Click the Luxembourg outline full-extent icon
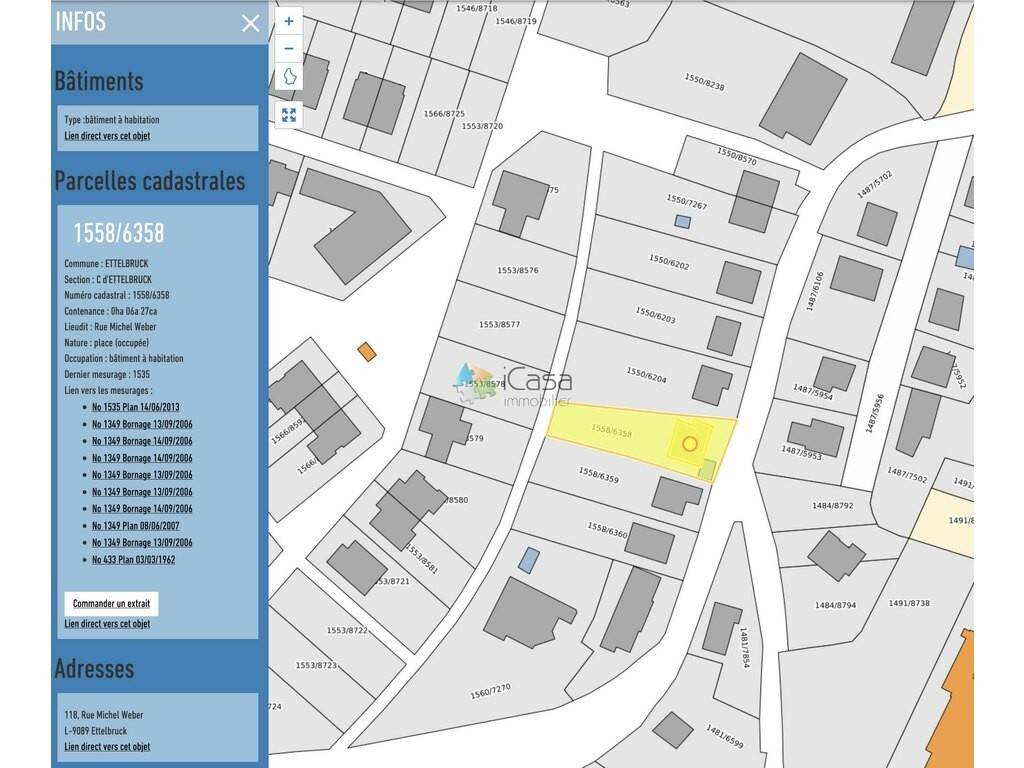 289,77
